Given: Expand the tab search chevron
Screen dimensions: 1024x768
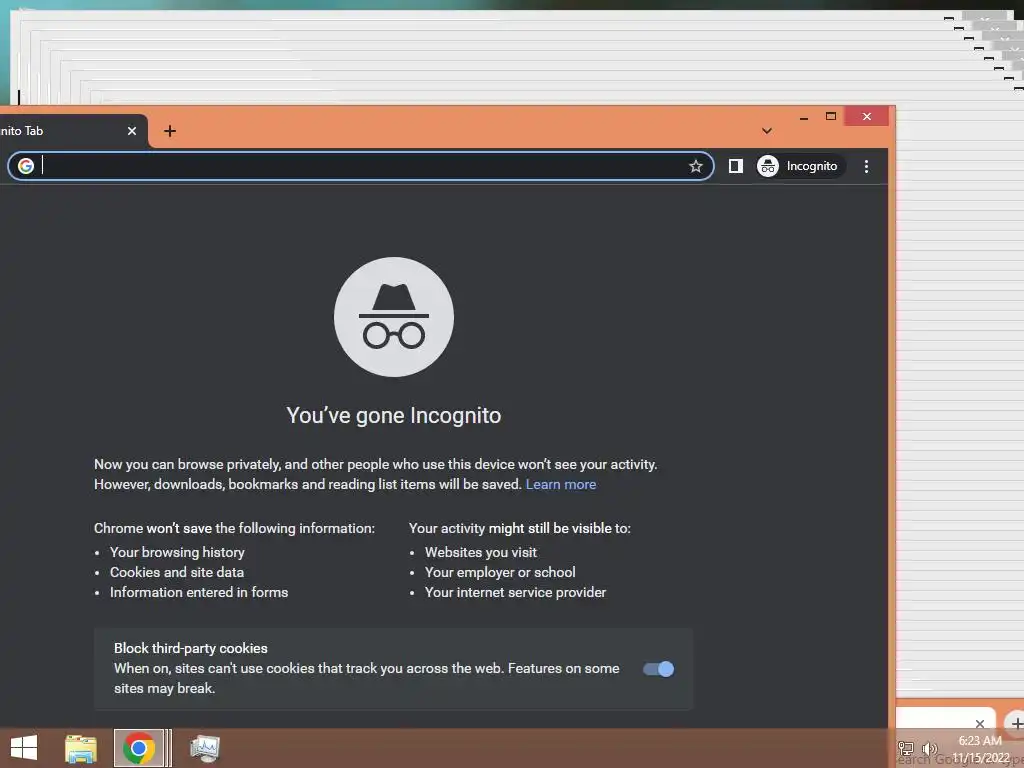Looking at the screenshot, I should point(767,131).
